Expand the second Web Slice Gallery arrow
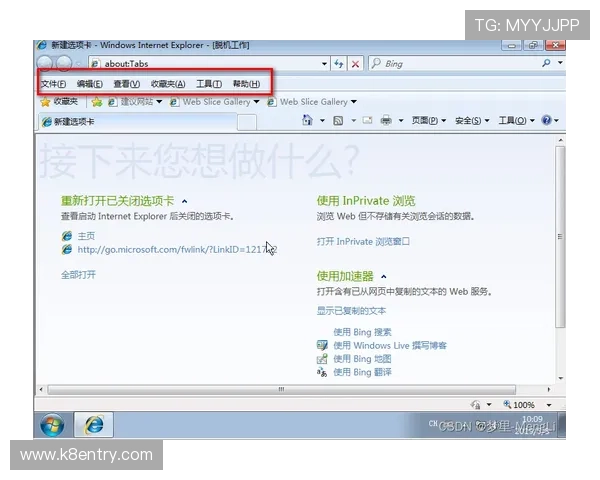The height and width of the screenshot is (480, 600). click(x=354, y=102)
